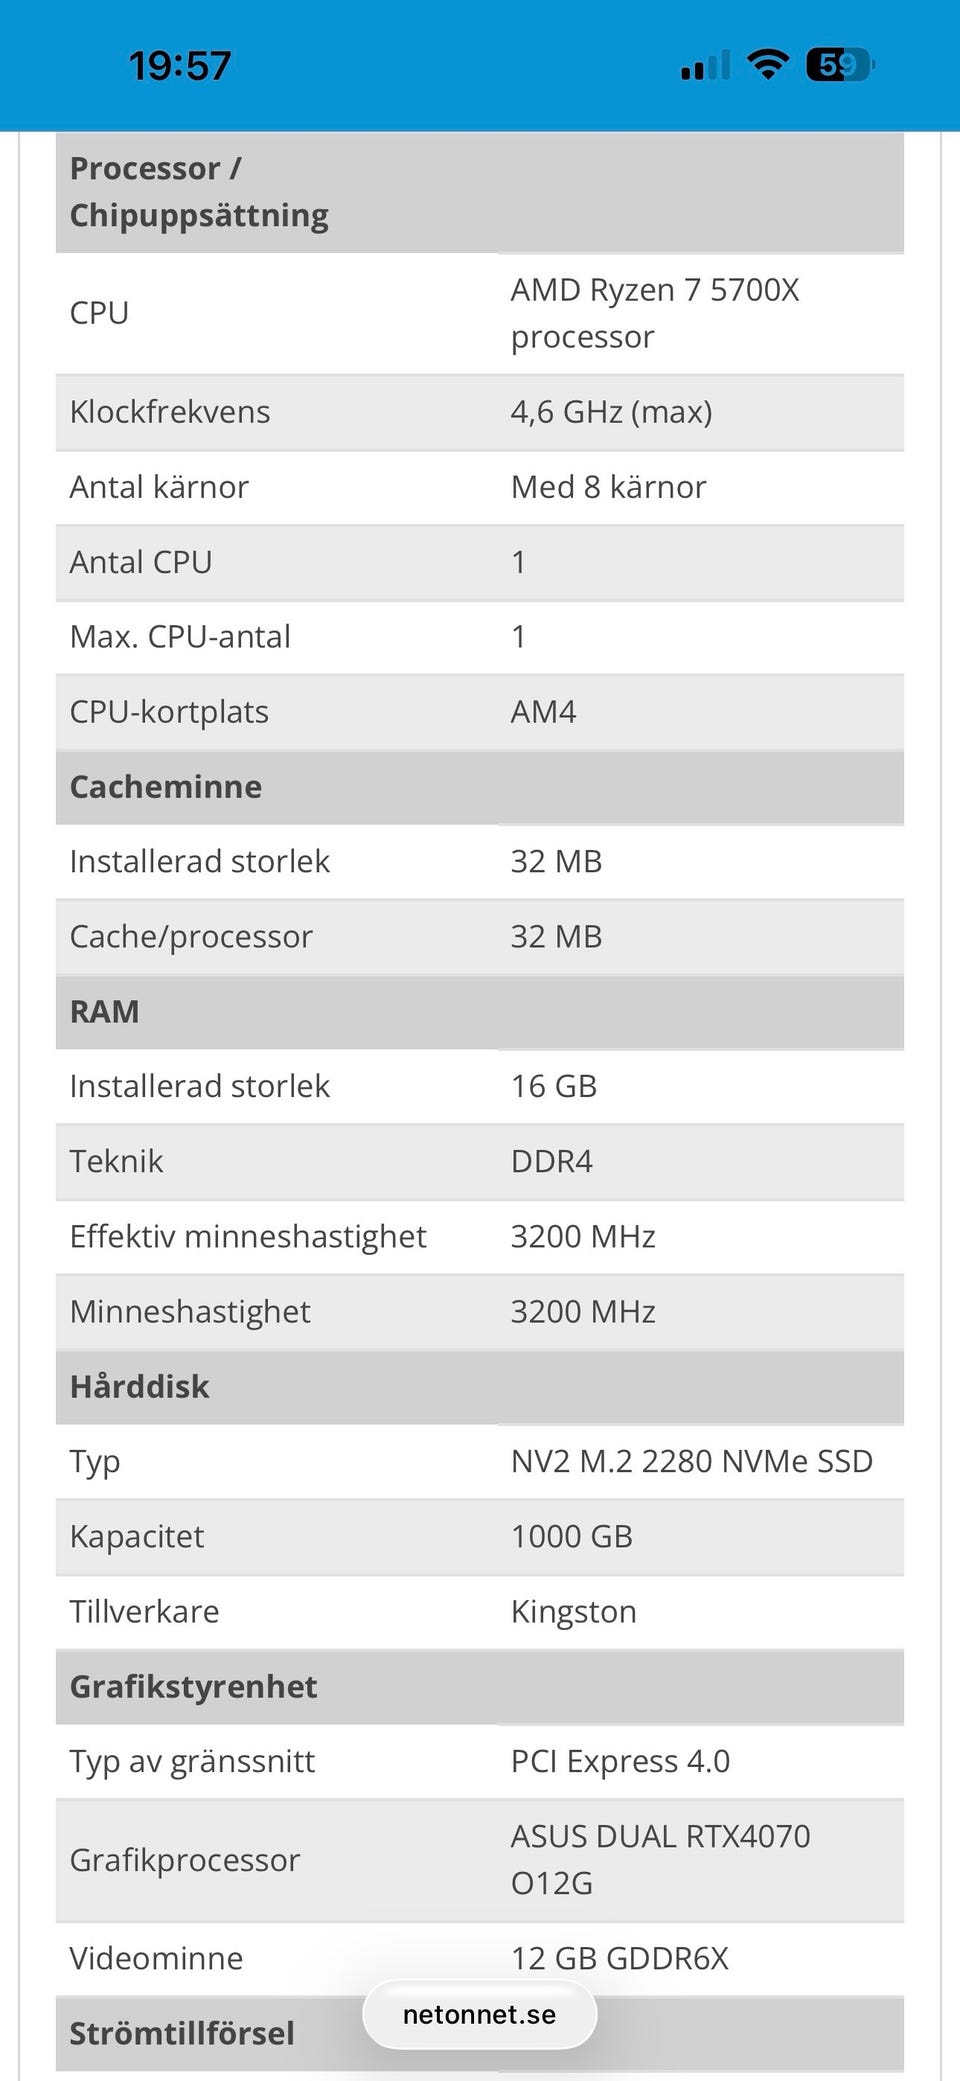Select the Klockfrekvens row label
Viewport: 960px width, 2081px height.
170,412
